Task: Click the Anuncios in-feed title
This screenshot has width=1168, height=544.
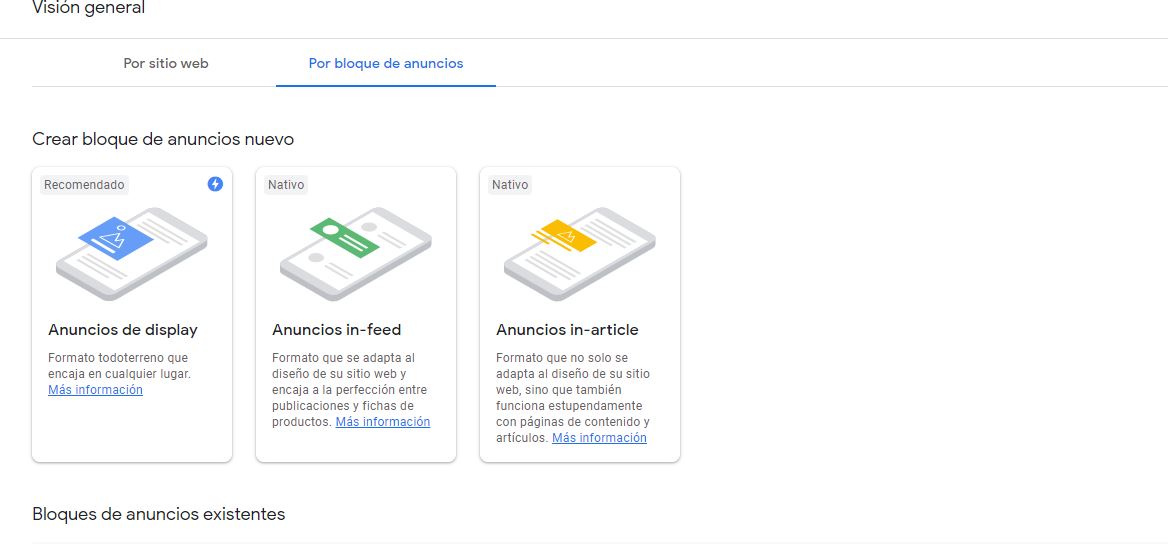Action: coord(337,329)
